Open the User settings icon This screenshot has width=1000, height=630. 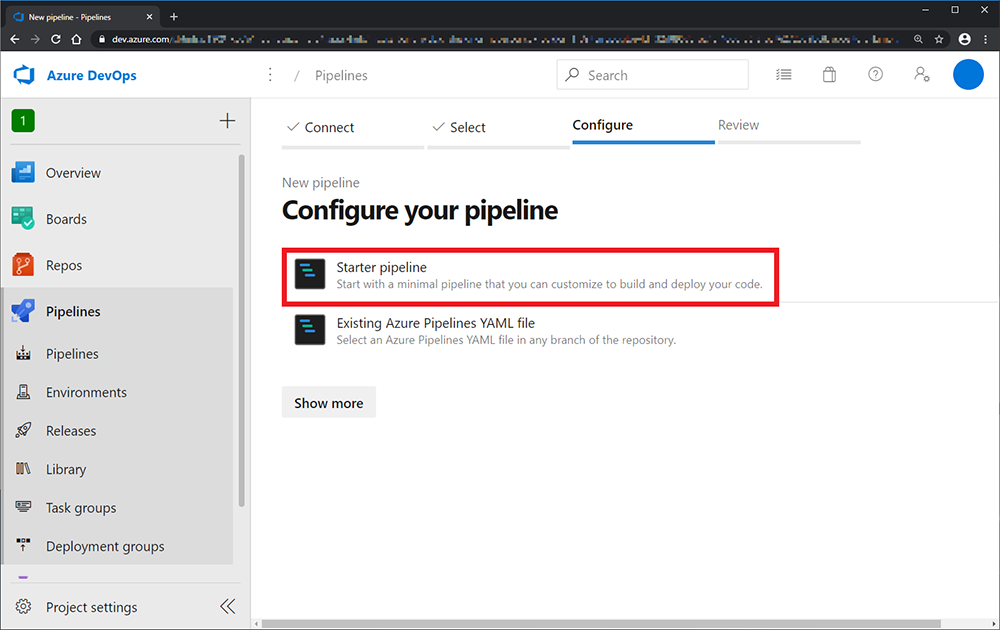[x=922, y=75]
